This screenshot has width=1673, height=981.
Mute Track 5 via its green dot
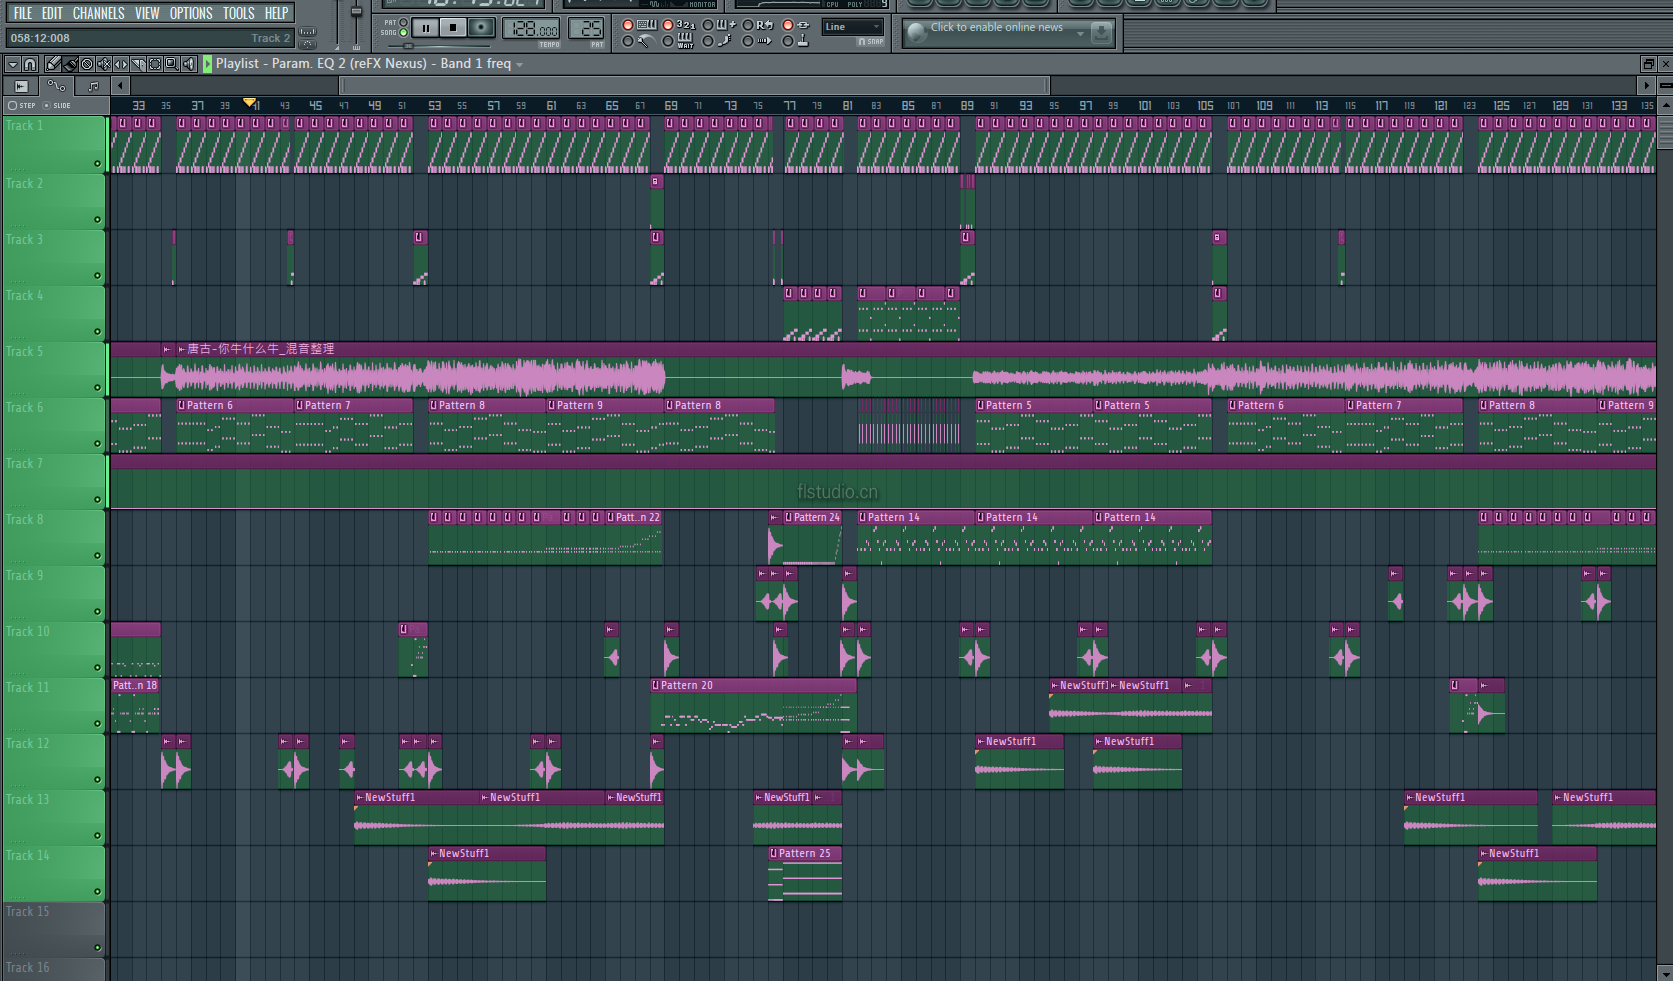point(97,387)
